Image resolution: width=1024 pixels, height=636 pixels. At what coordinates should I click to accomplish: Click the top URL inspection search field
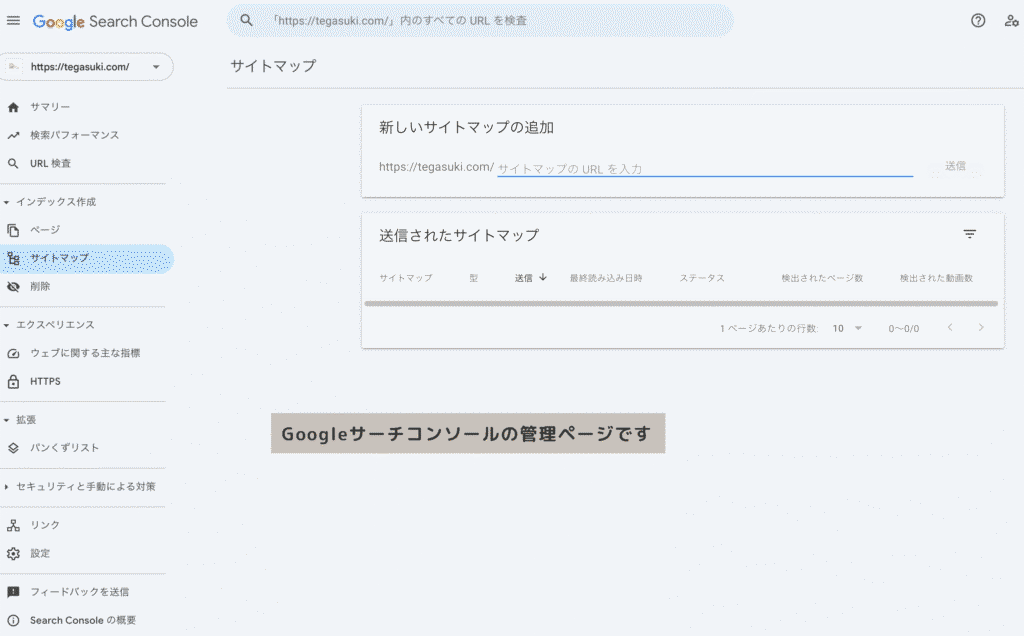[481, 20]
